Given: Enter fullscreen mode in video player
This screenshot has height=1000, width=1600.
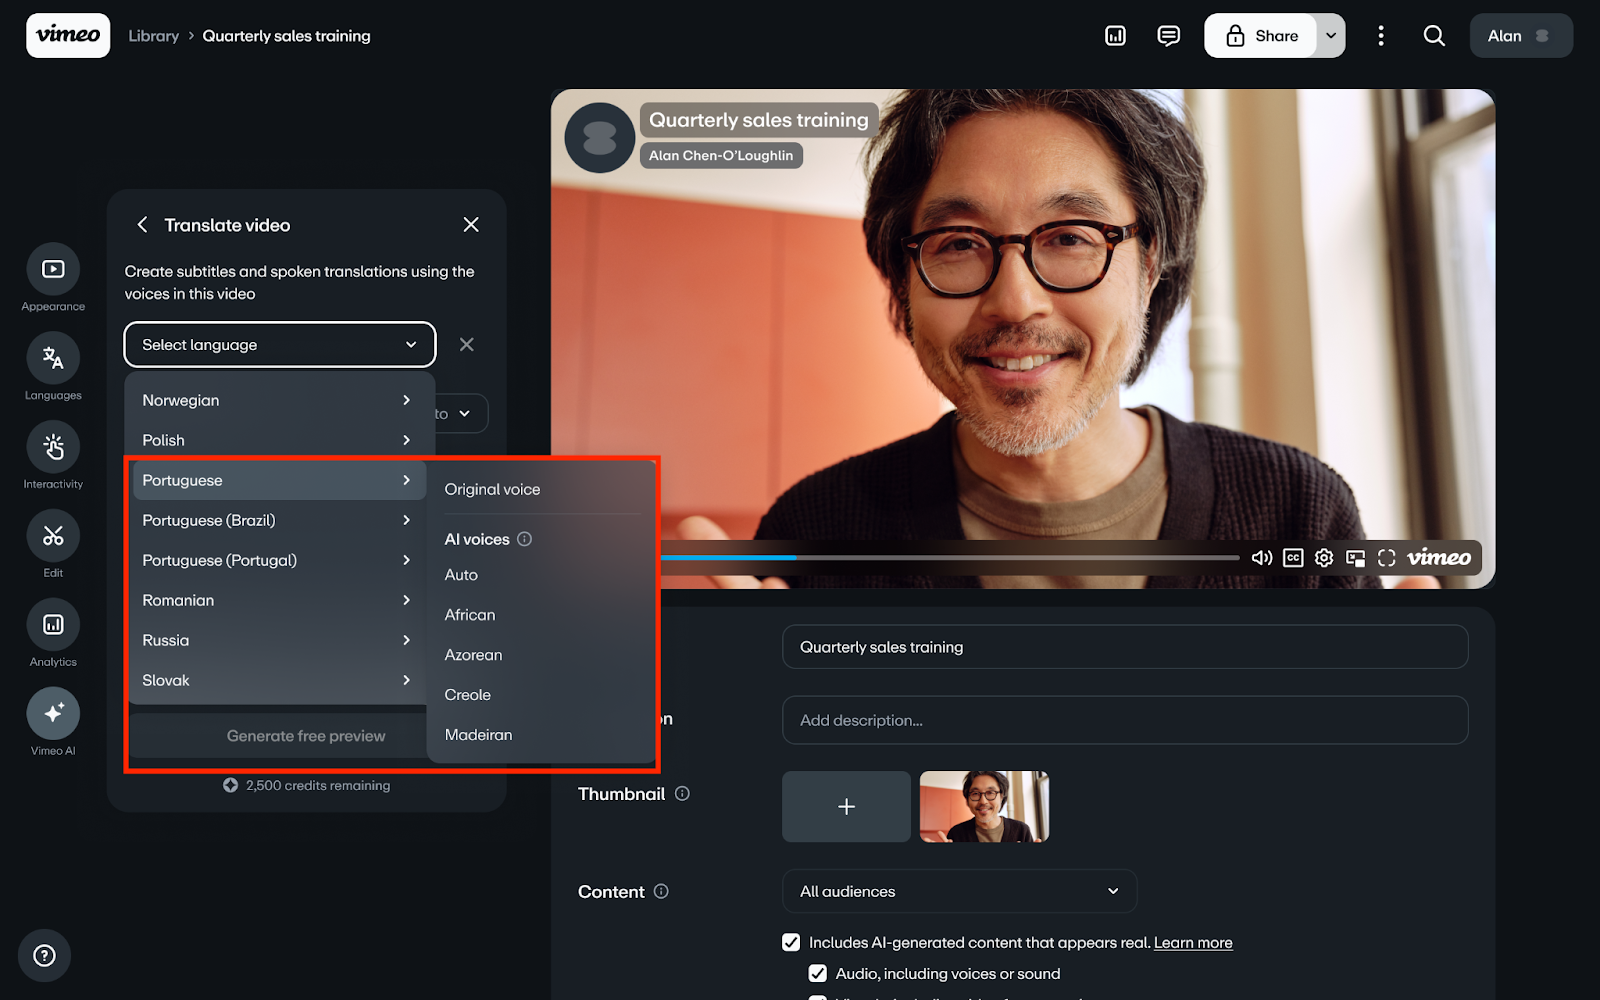Looking at the screenshot, I should click(x=1386, y=558).
